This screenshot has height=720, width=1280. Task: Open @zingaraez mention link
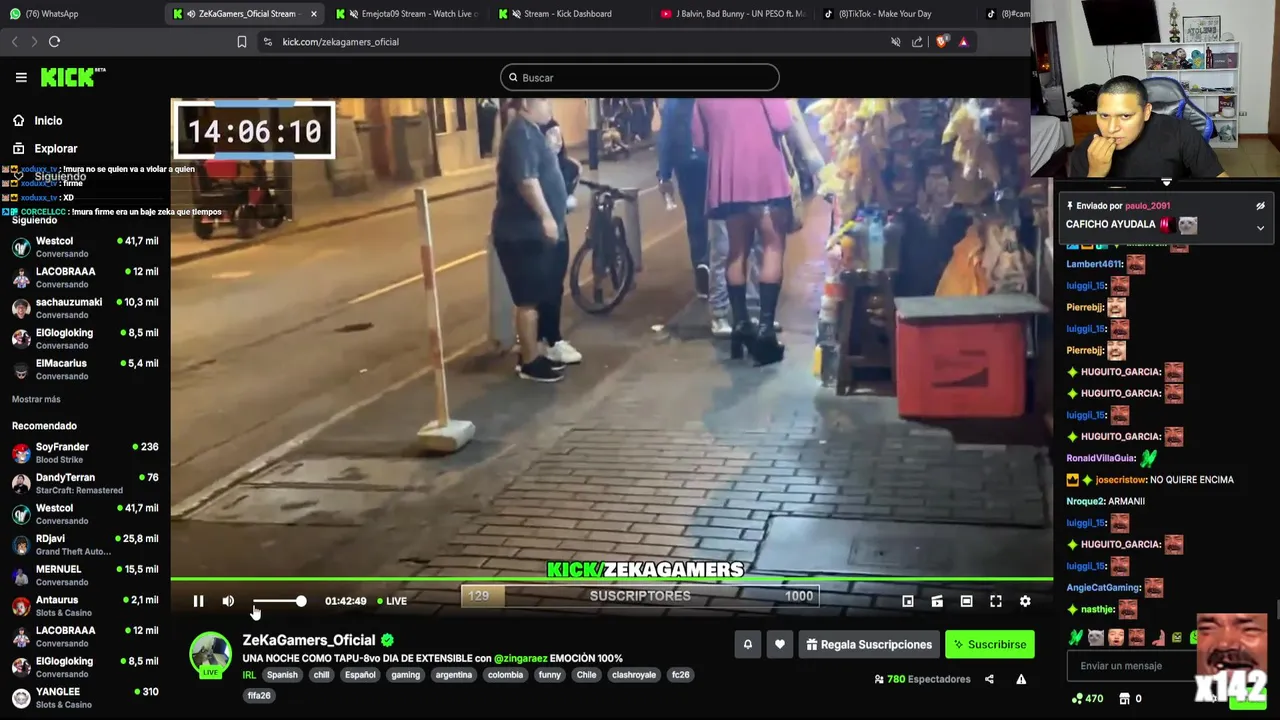click(x=520, y=658)
